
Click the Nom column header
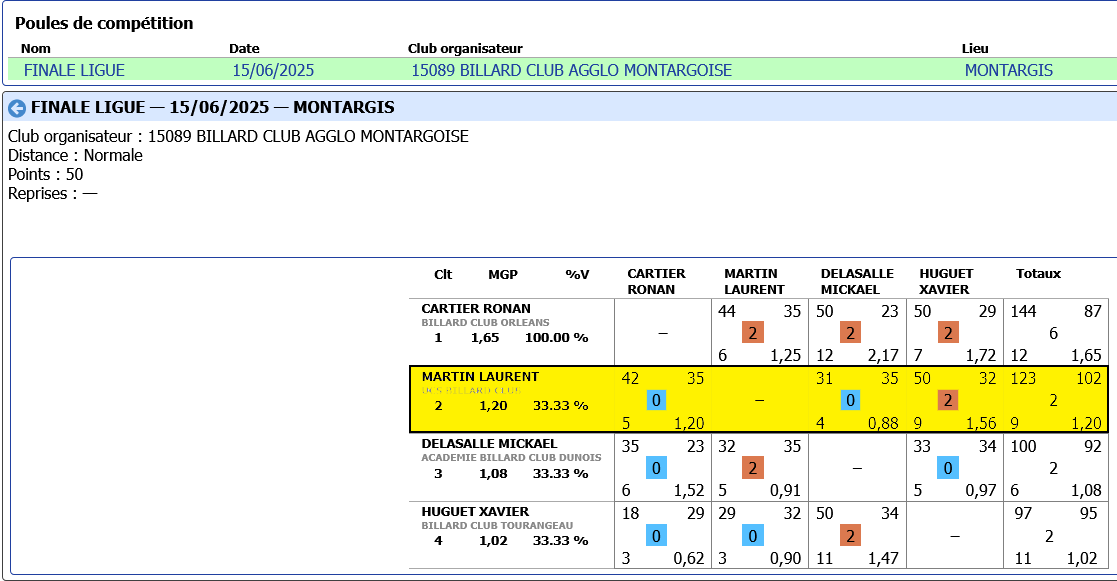pyautogui.click(x=36, y=48)
